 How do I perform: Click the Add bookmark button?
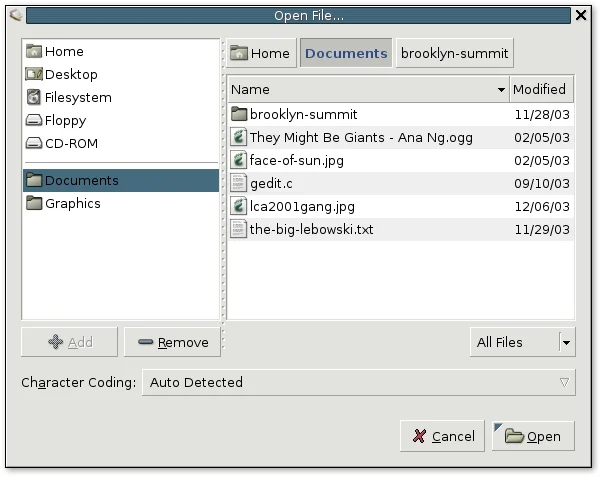point(69,342)
